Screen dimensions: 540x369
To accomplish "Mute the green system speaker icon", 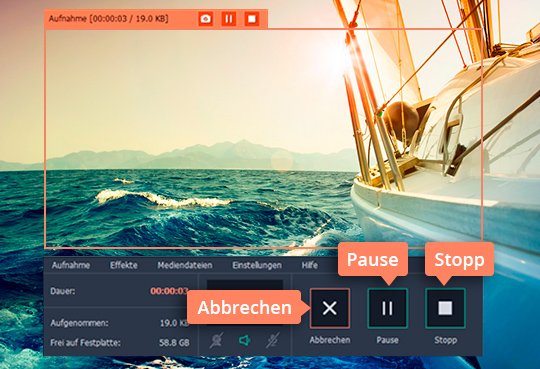I will pos(245,340).
